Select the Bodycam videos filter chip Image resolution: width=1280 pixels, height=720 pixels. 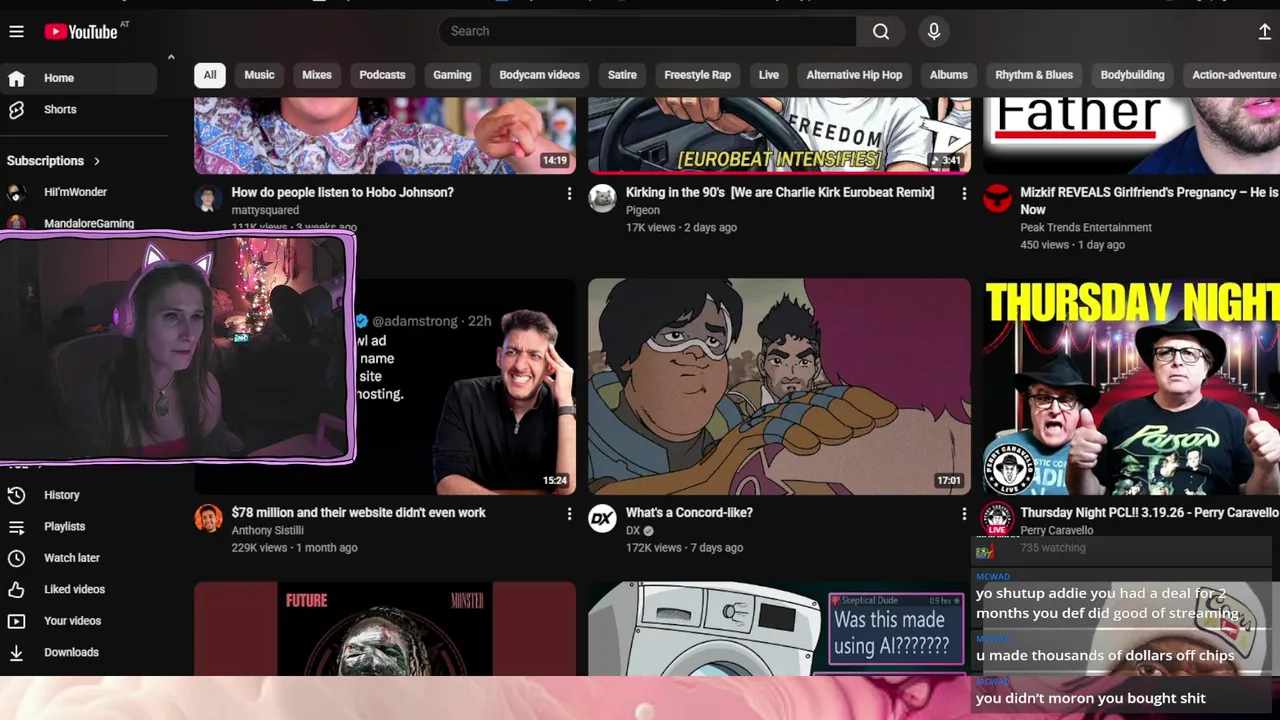click(539, 75)
